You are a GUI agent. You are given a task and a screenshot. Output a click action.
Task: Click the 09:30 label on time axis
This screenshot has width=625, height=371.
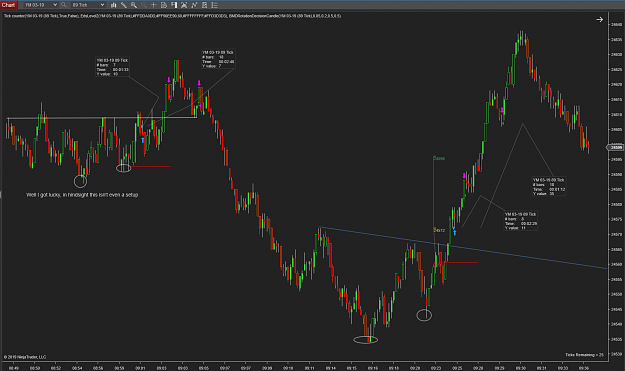(521, 368)
